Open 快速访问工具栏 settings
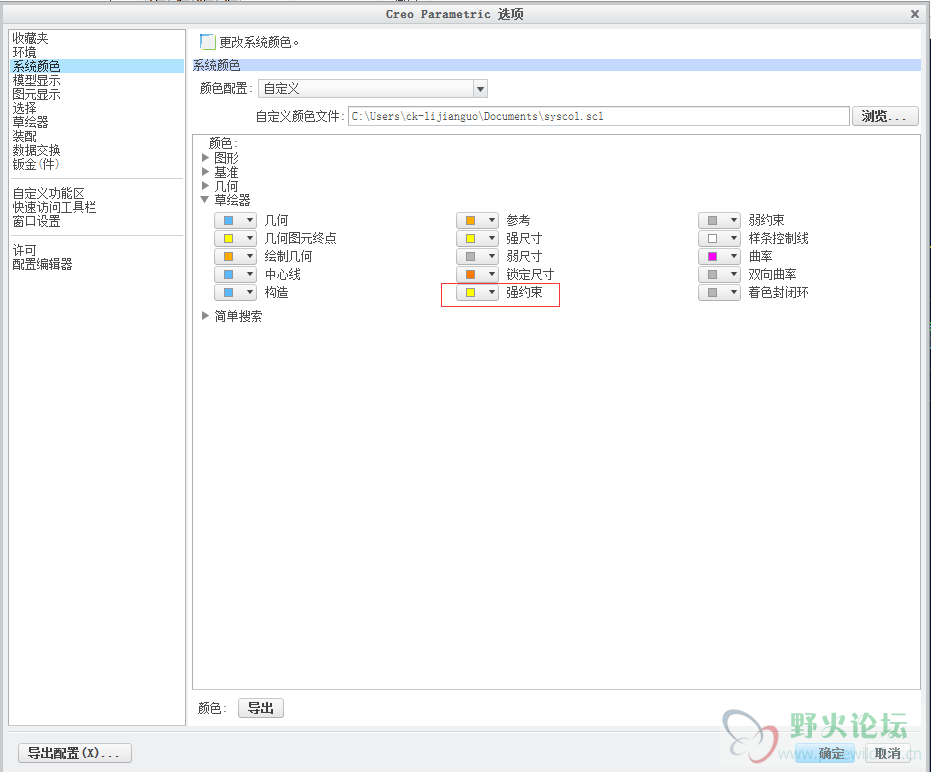The image size is (931, 772). 55,207
